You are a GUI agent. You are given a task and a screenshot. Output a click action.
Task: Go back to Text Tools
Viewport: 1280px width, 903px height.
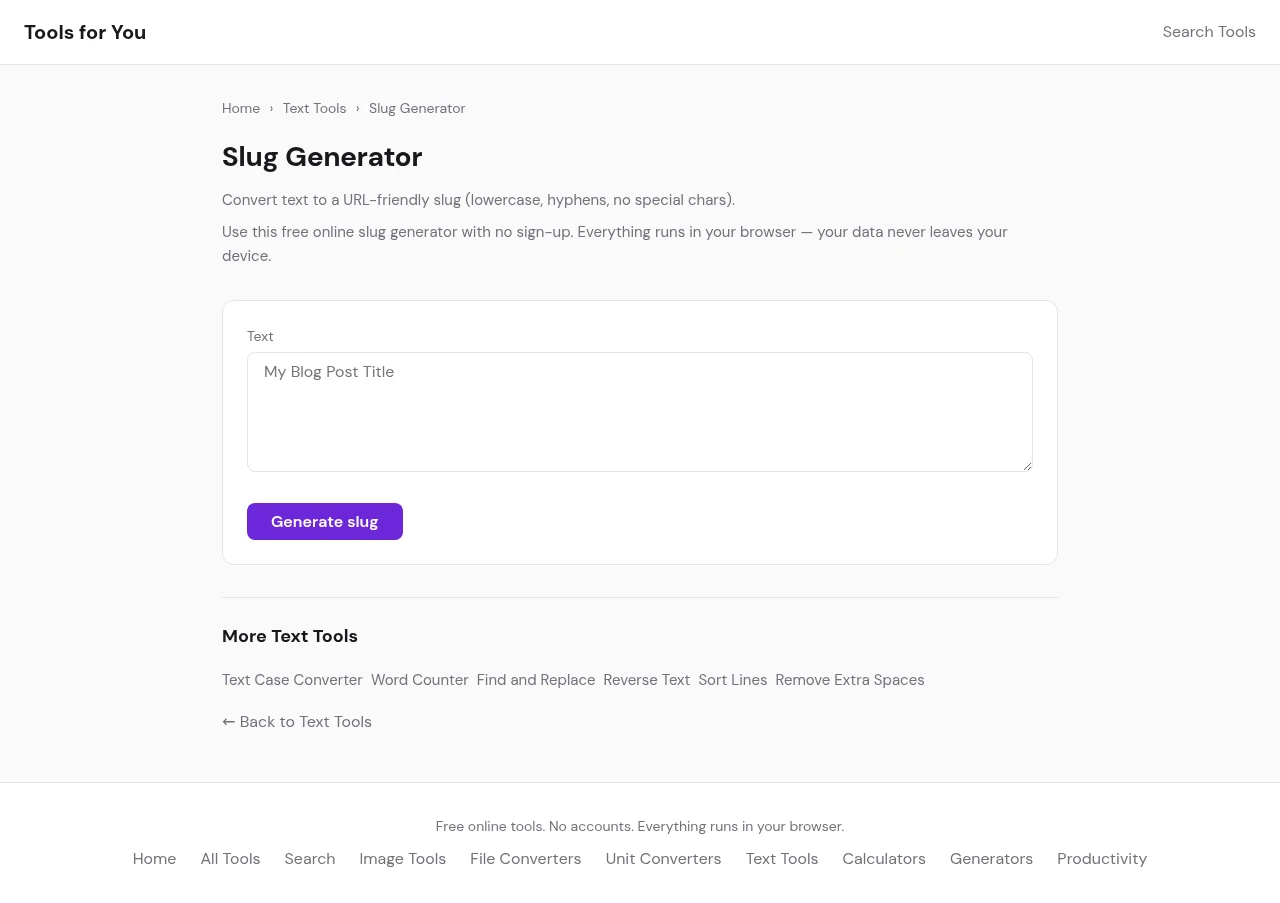297,722
